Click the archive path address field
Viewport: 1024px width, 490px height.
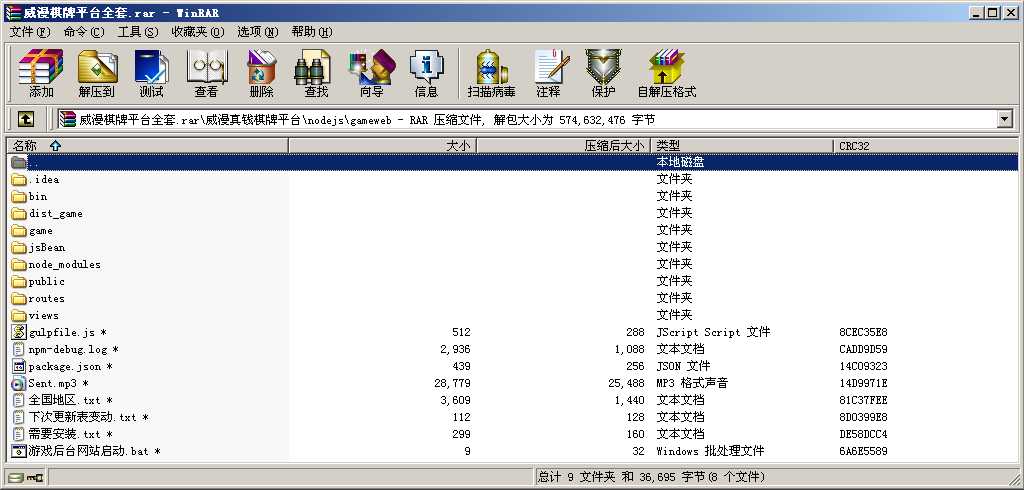click(x=526, y=119)
